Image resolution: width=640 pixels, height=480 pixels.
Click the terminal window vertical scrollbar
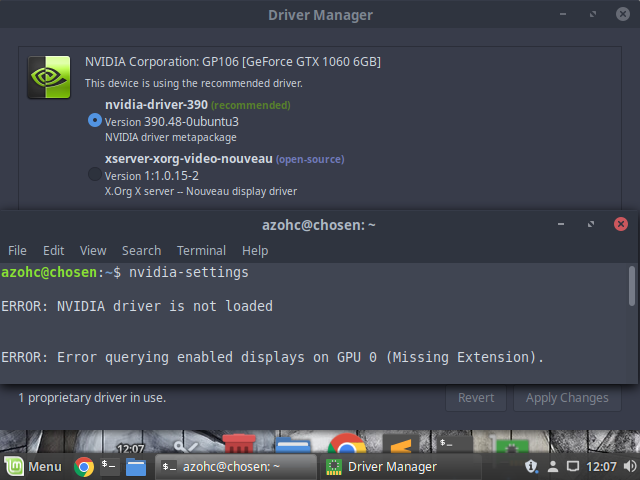point(632,286)
